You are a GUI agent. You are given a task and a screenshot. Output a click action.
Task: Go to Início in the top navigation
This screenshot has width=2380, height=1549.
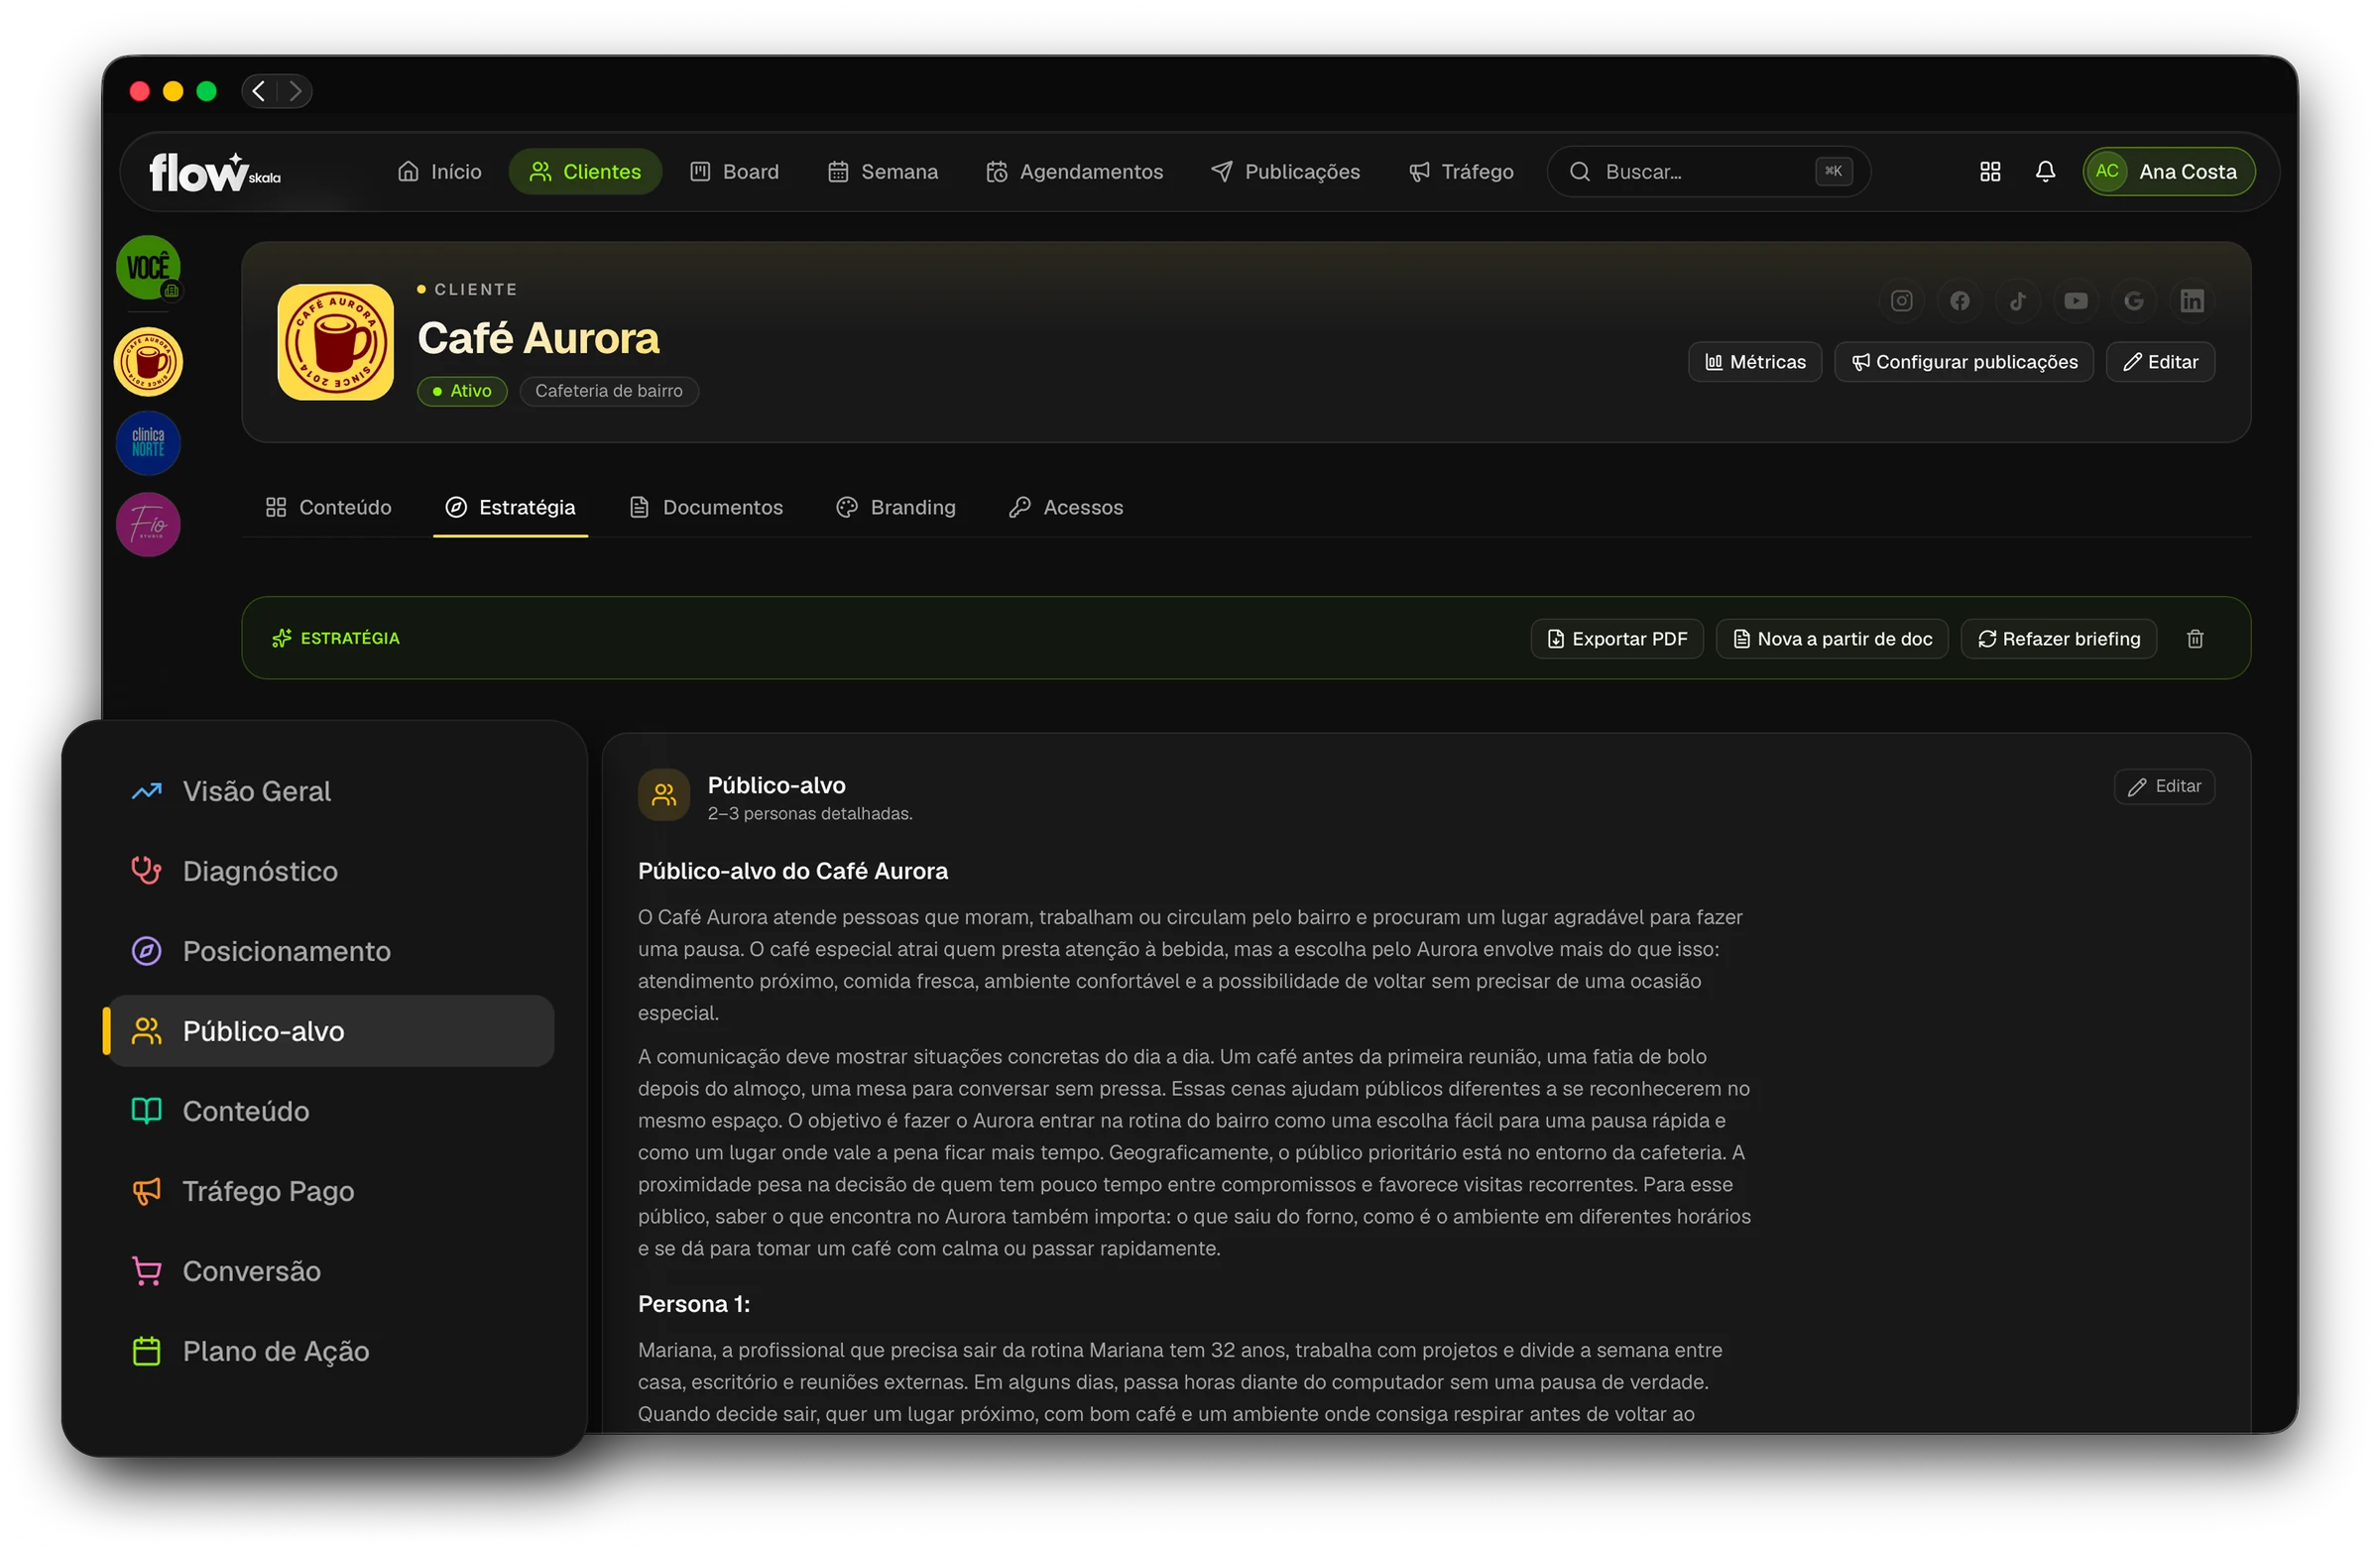click(439, 172)
